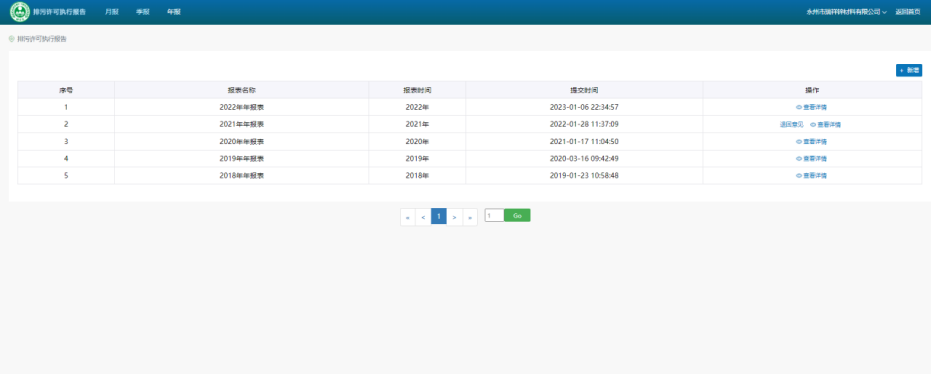Click the 2019年年报表 name cell
The width and height of the screenshot is (931, 374).
[x=242, y=159]
